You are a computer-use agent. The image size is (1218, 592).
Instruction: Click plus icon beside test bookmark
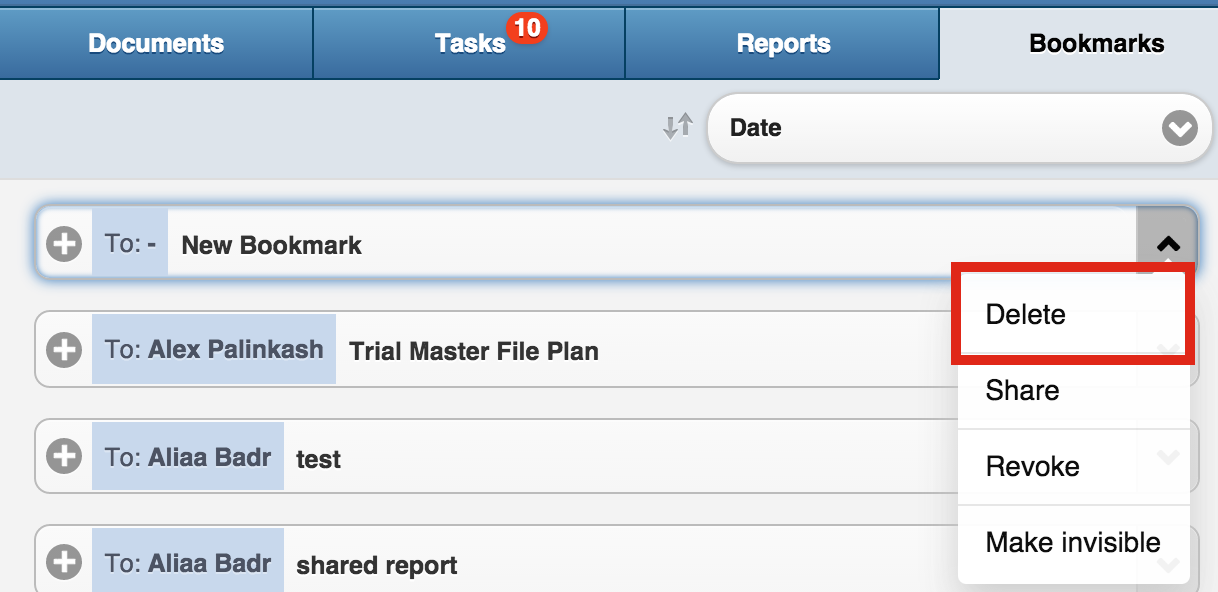tap(64, 457)
